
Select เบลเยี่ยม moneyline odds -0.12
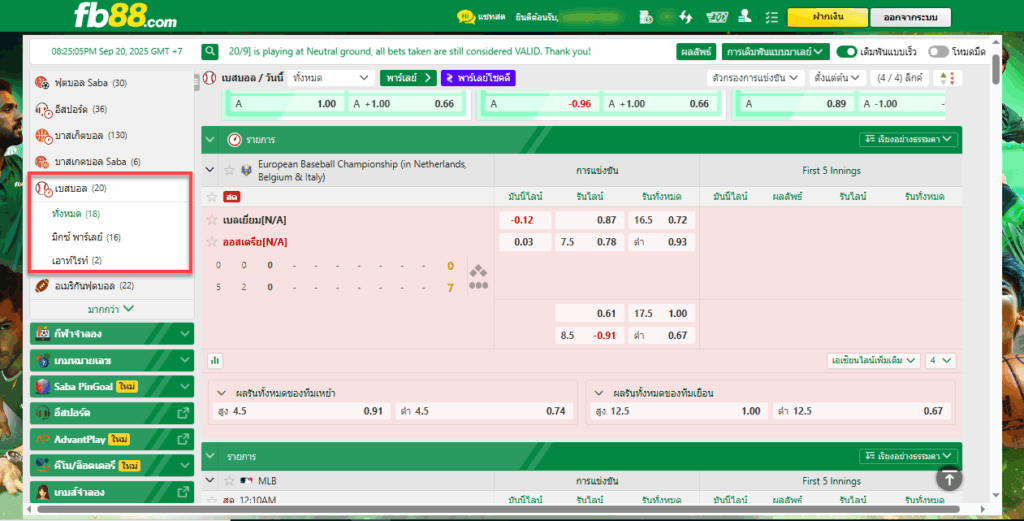[525, 220]
